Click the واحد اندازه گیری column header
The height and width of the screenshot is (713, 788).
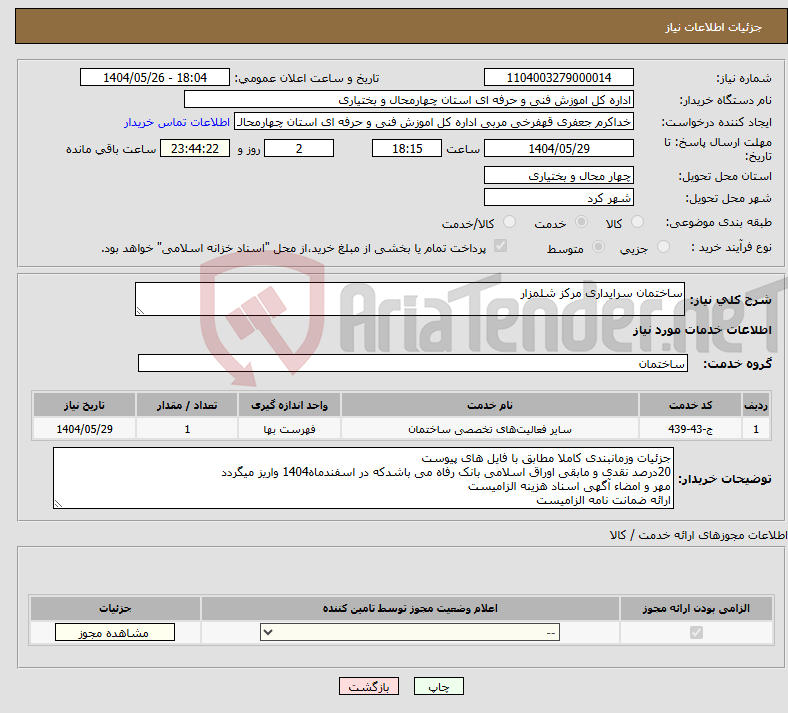289,405
